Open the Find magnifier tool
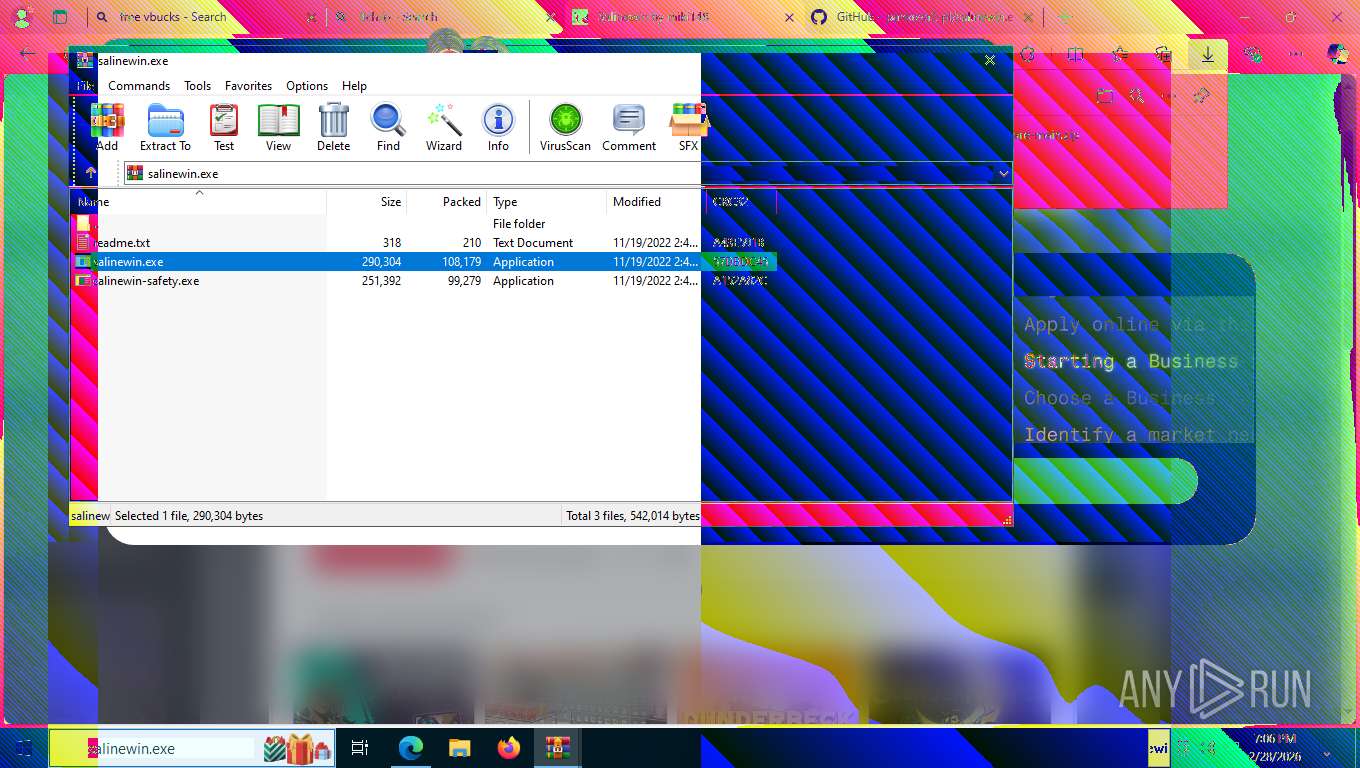1360x768 pixels. [x=388, y=127]
